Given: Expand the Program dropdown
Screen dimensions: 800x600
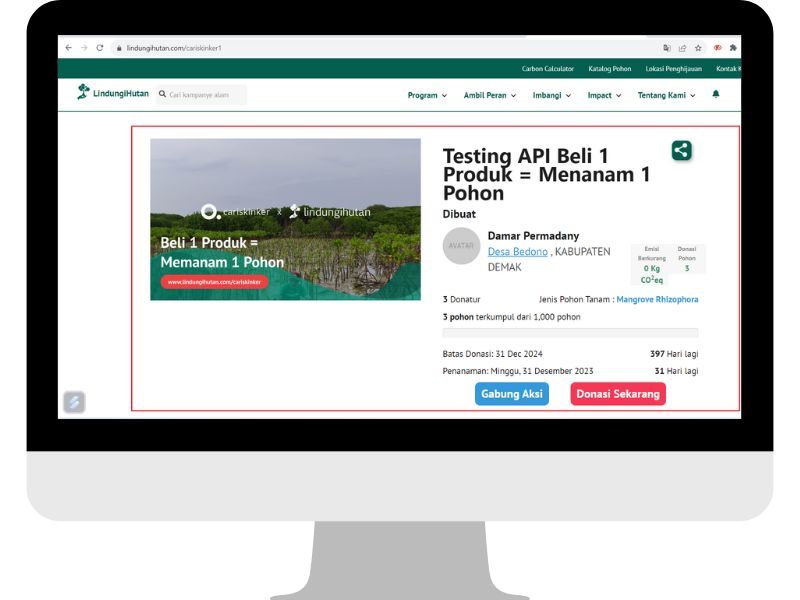Looking at the screenshot, I should pos(427,95).
